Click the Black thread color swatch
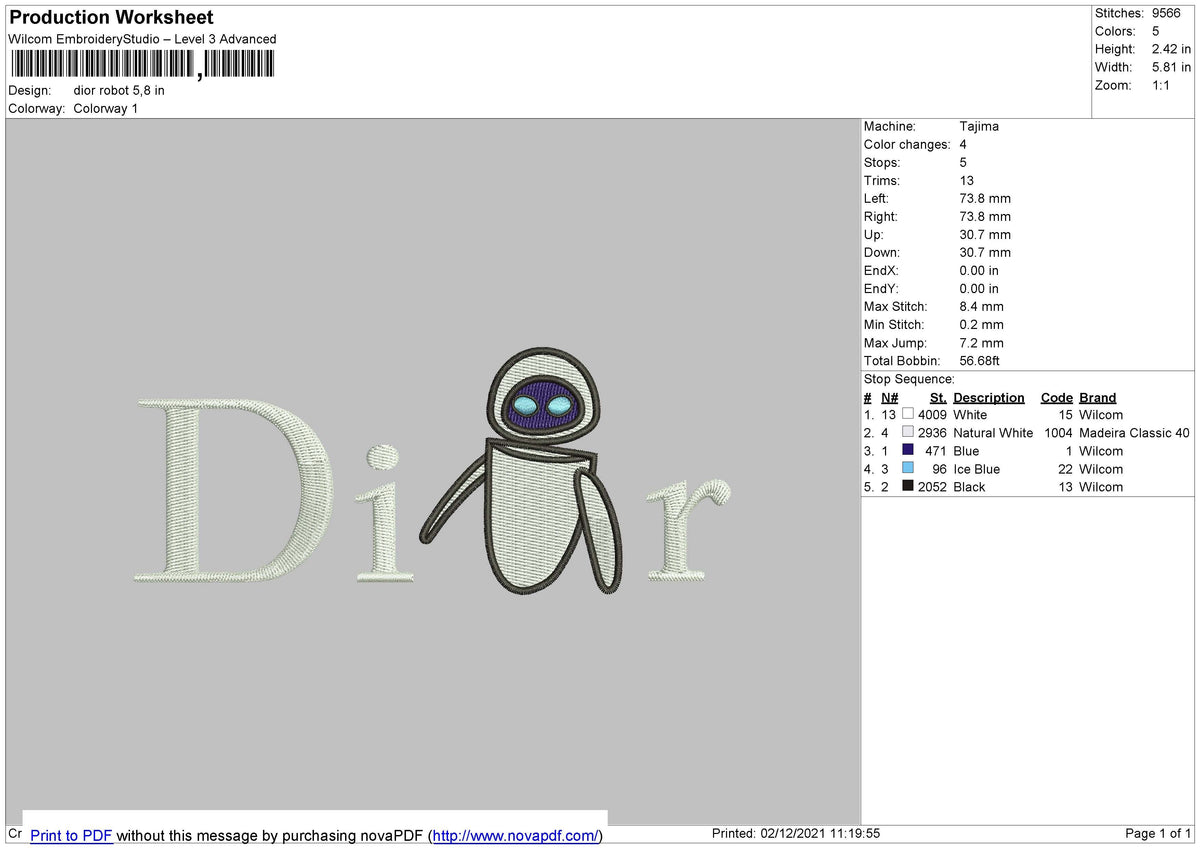 tap(908, 486)
